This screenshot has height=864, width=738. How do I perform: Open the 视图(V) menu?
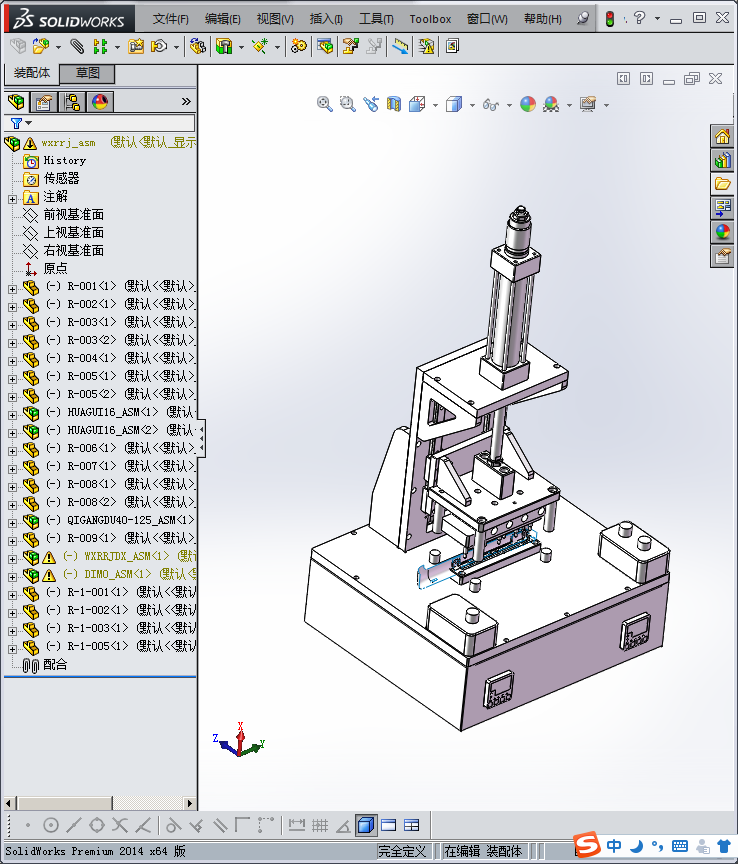275,19
